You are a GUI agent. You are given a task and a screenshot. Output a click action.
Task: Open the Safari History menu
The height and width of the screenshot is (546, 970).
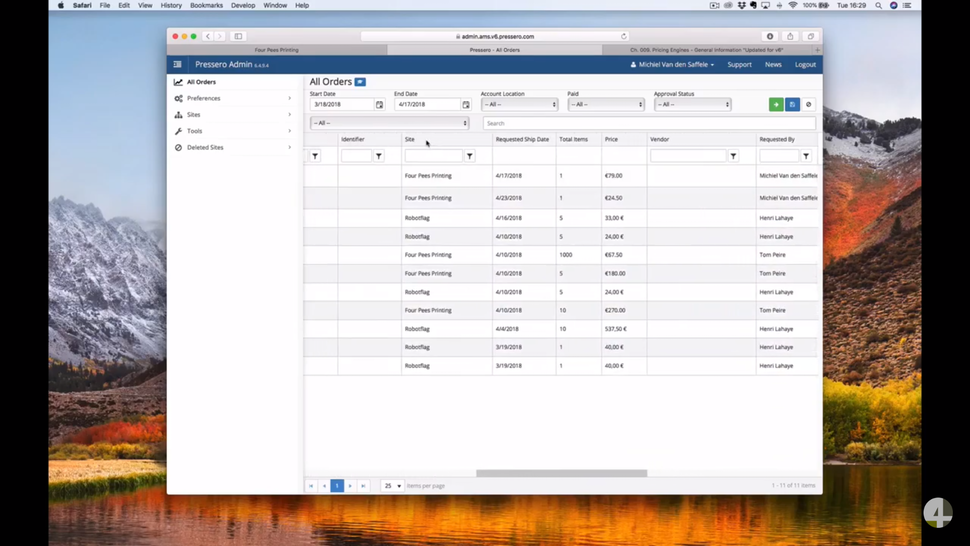coord(171,5)
